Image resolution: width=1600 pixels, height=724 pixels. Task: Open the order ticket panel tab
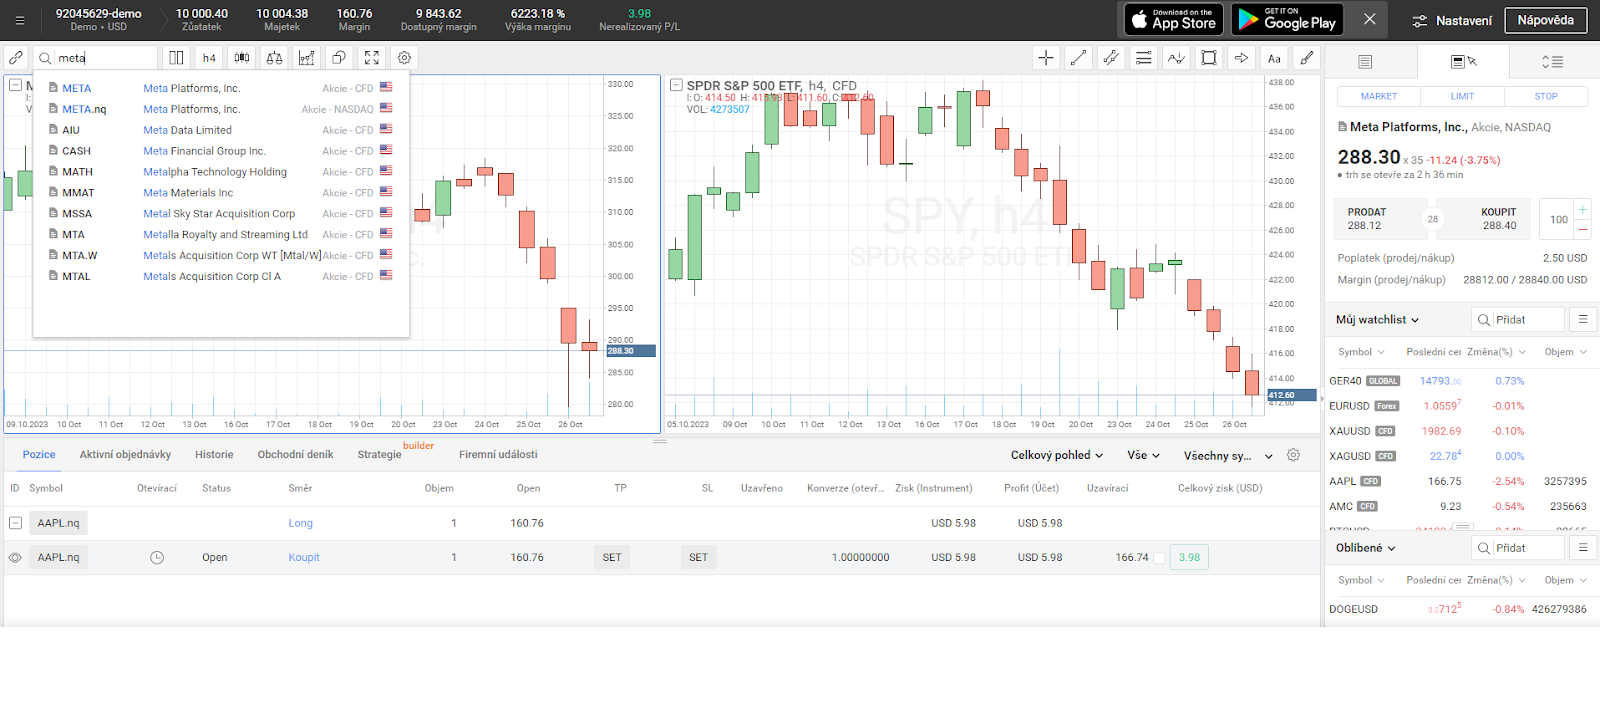[x=1463, y=62]
